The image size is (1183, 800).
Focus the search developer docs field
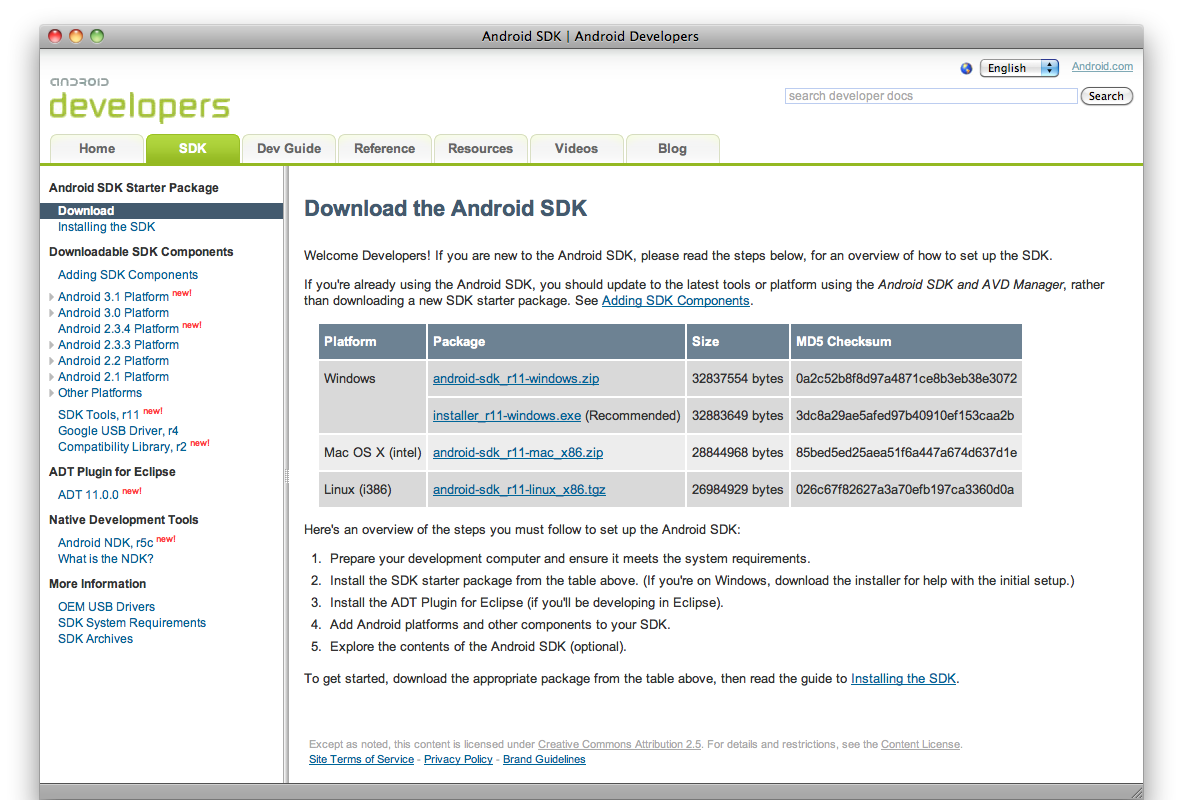[x=931, y=96]
